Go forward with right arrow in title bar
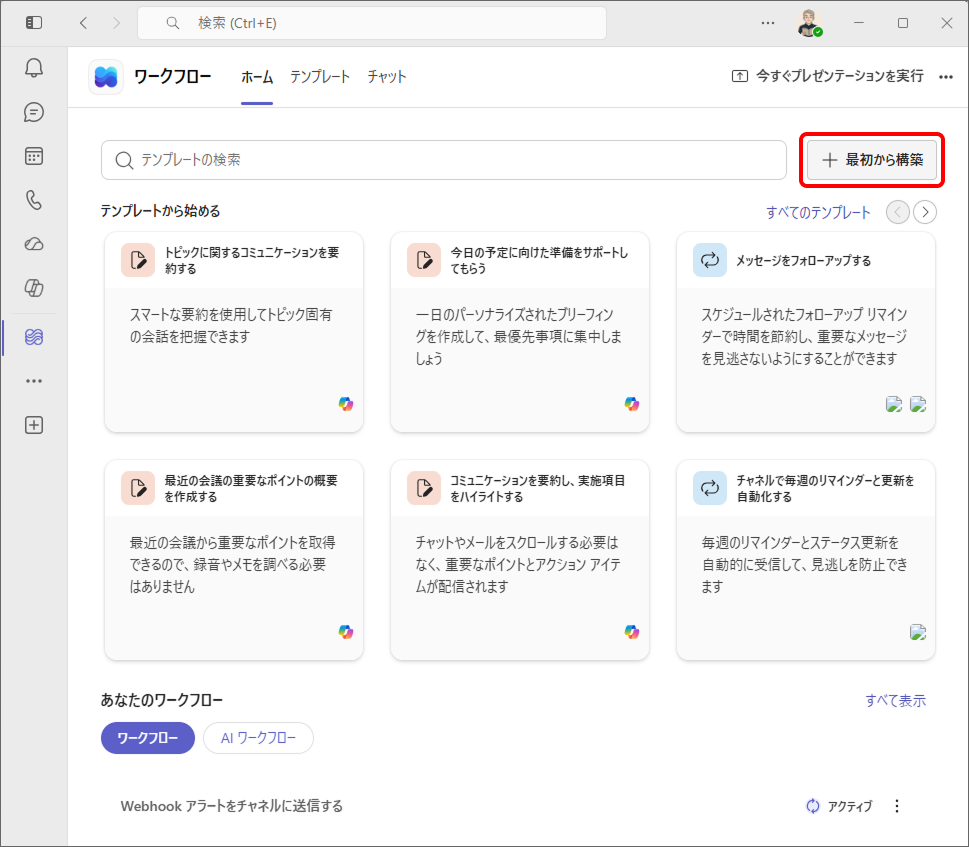 (116, 23)
